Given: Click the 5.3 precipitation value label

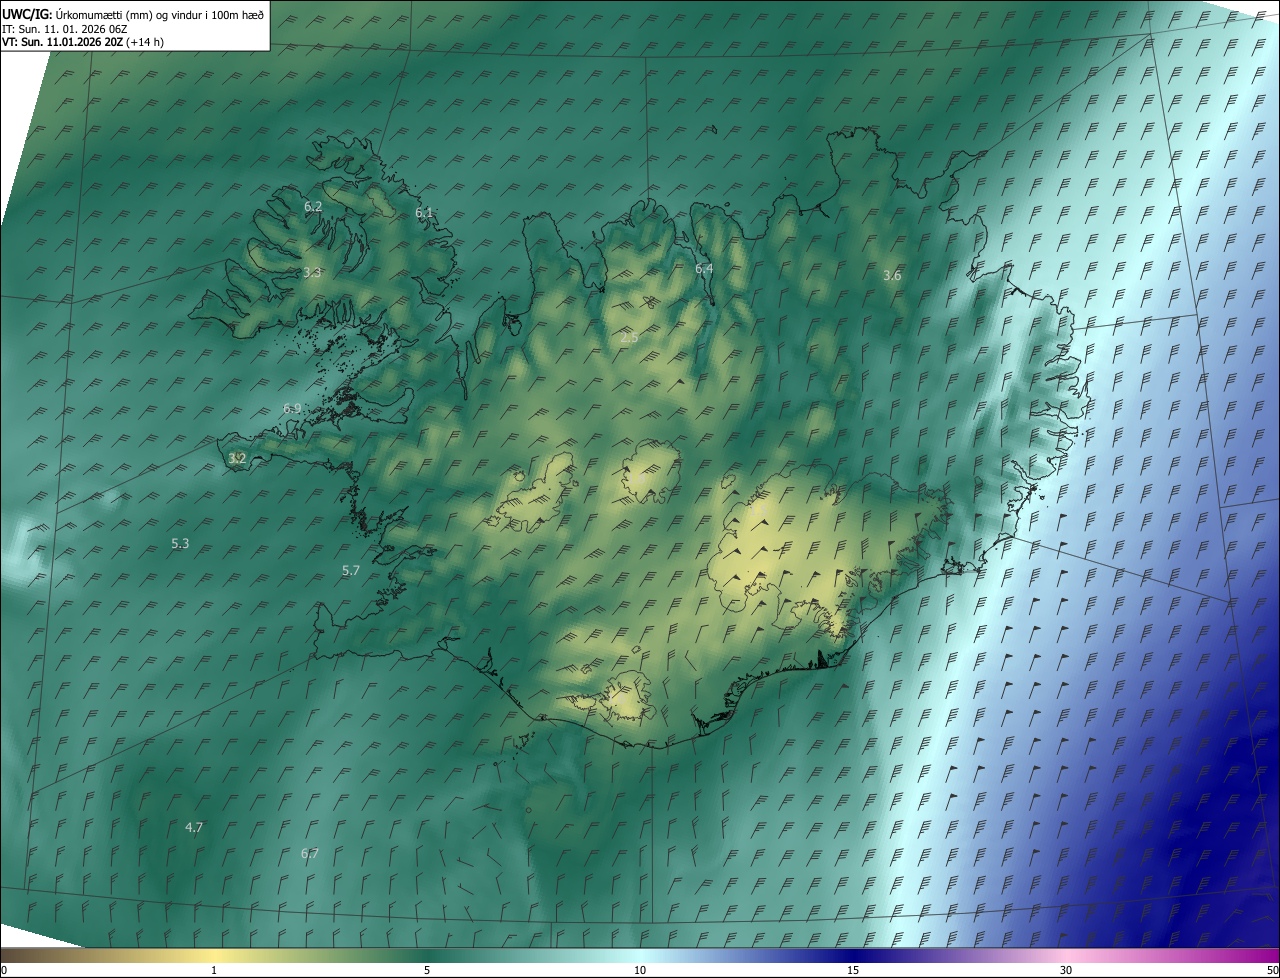Looking at the screenshot, I should point(180,544).
